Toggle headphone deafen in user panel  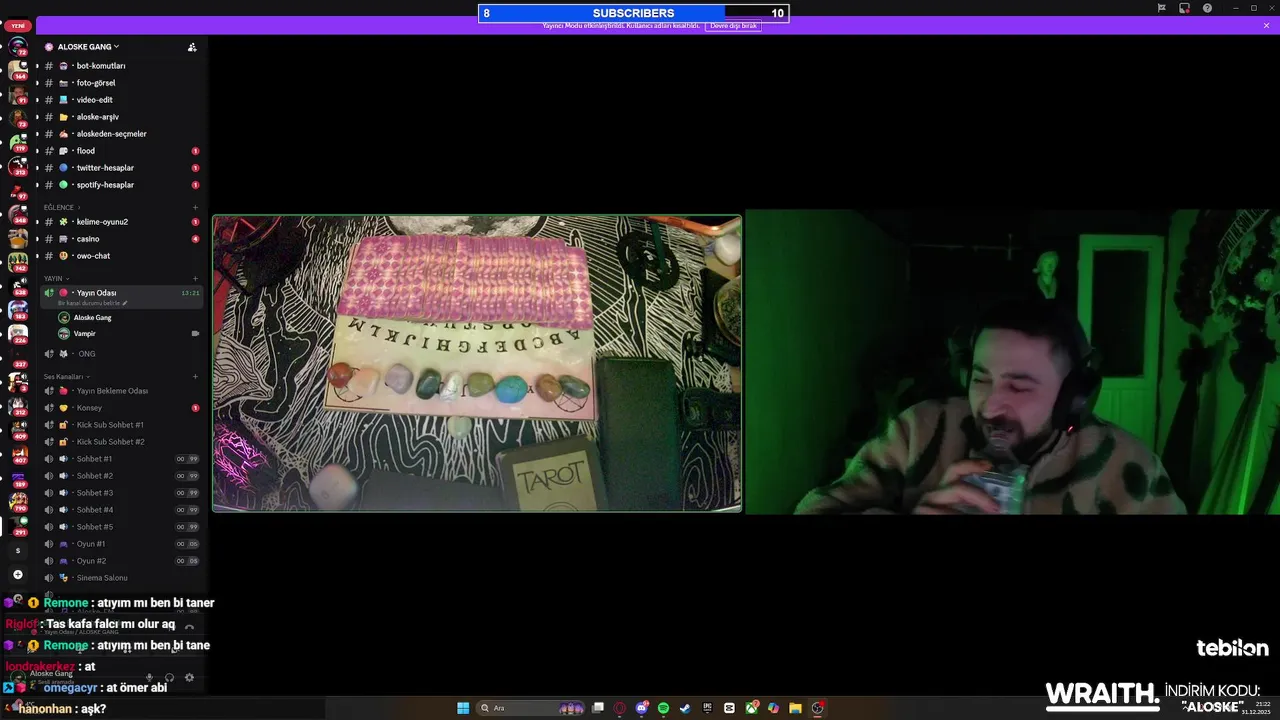pos(169,678)
